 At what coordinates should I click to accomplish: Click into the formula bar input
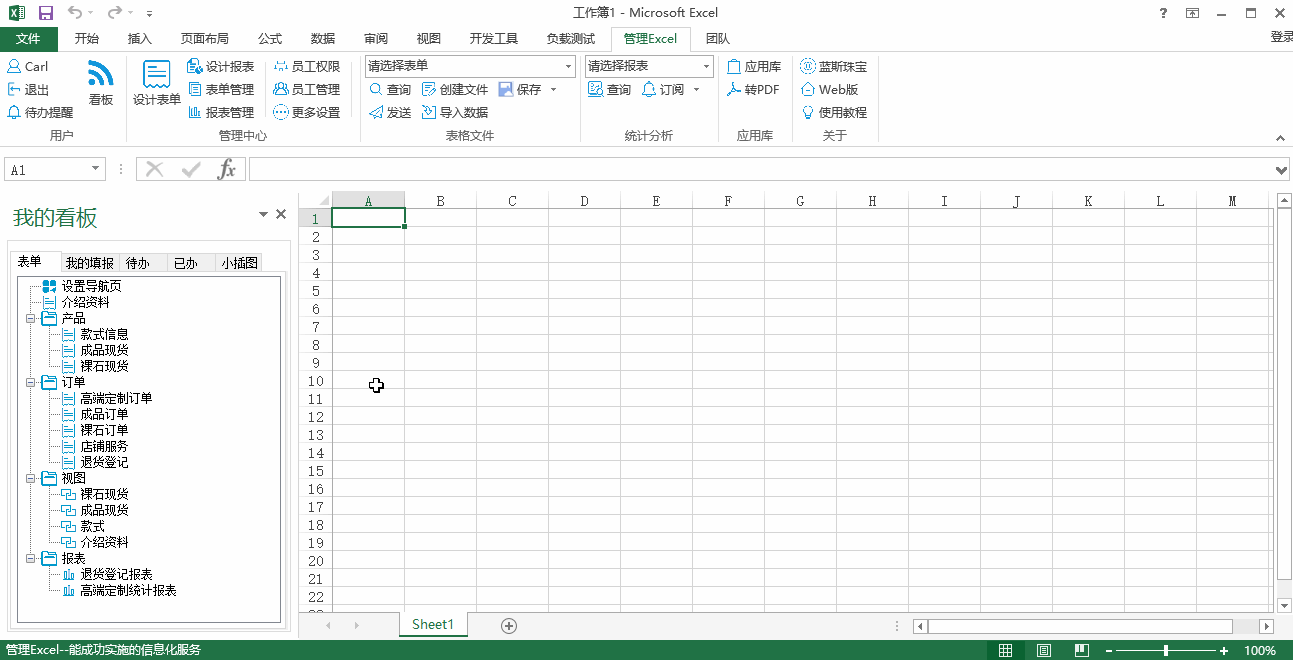pos(761,169)
